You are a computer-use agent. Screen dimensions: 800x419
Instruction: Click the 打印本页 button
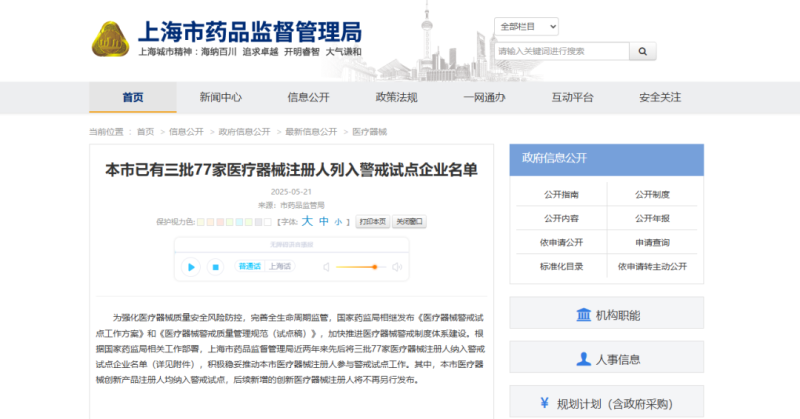372,221
